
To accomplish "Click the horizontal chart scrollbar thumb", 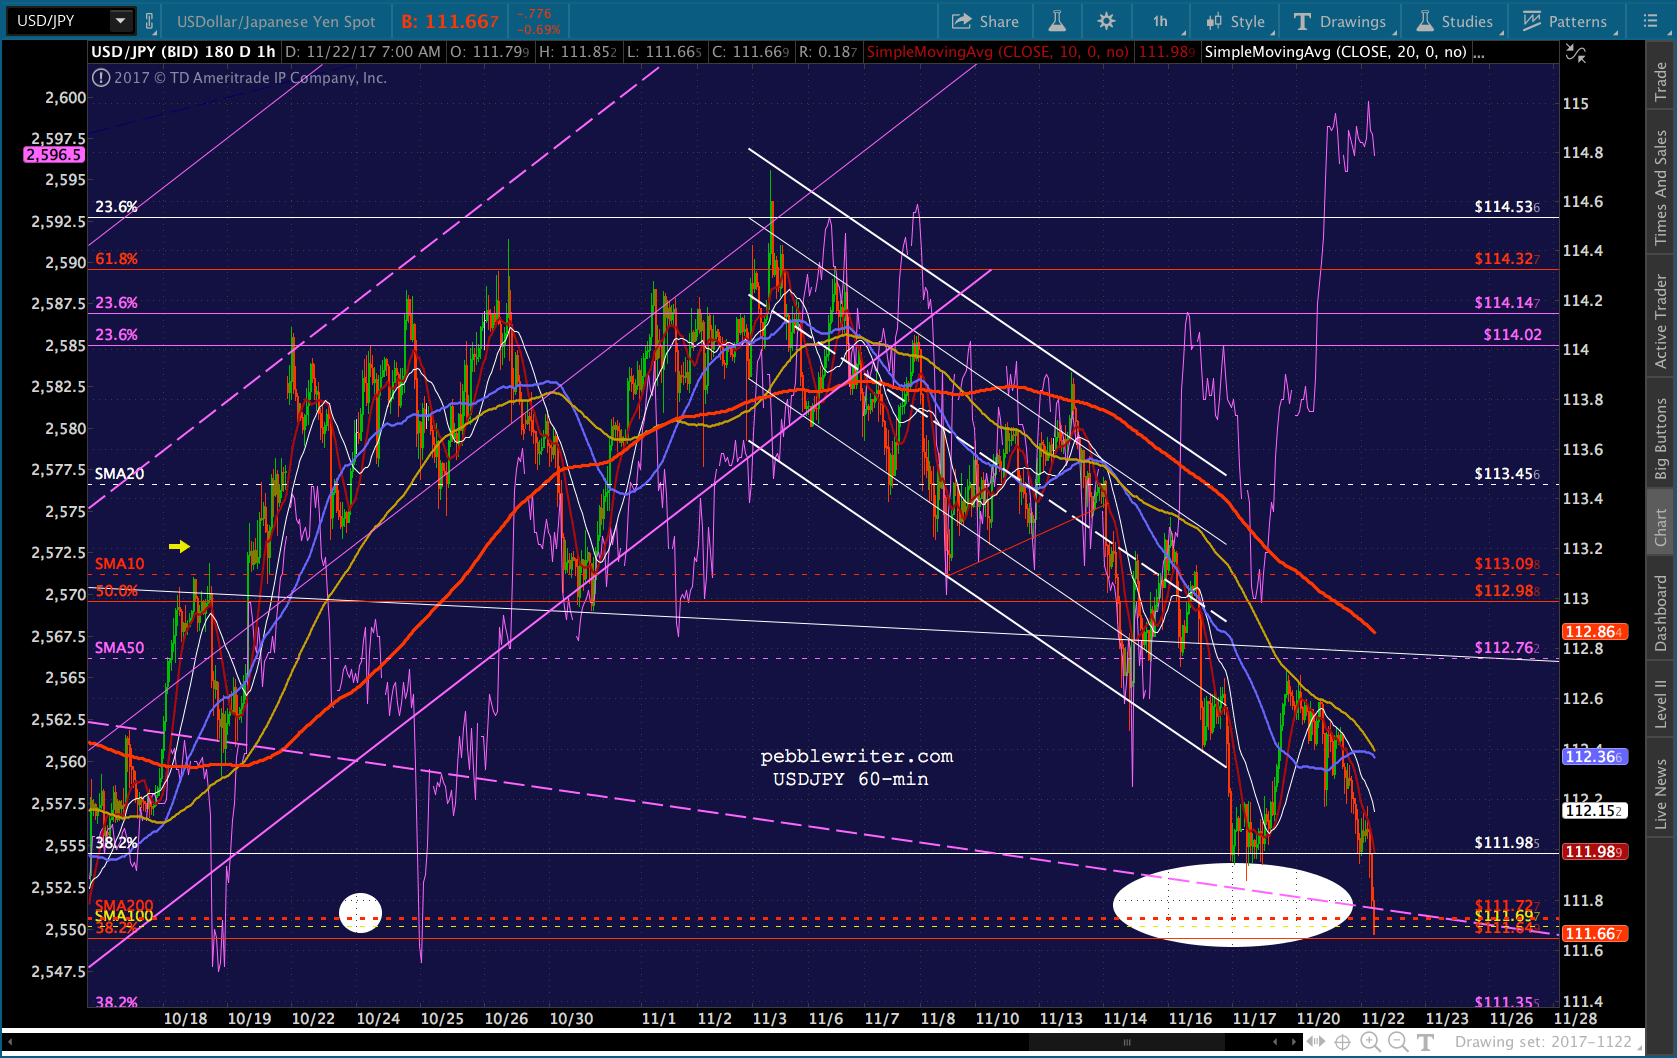I will pyautogui.click(x=1127, y=1042).
